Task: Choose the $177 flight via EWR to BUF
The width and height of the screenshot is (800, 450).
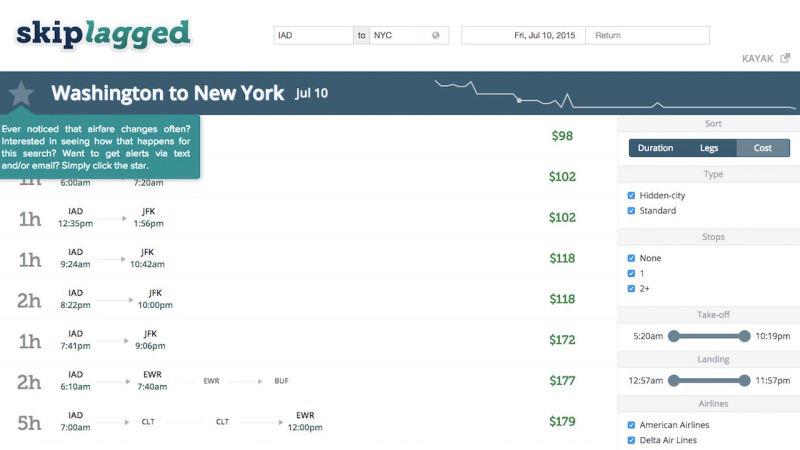Action: click(300, 381)
